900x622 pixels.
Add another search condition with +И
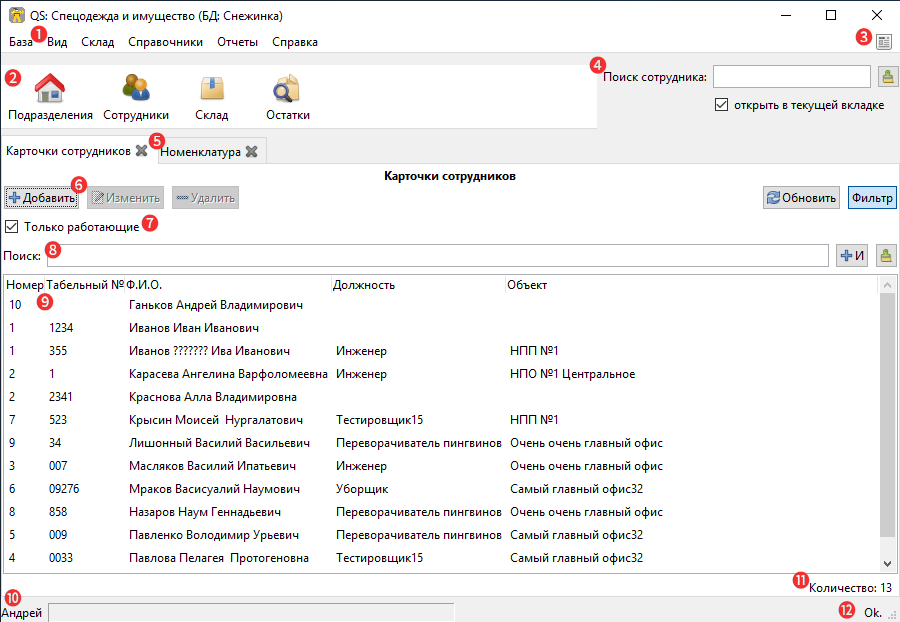[852, 255]
